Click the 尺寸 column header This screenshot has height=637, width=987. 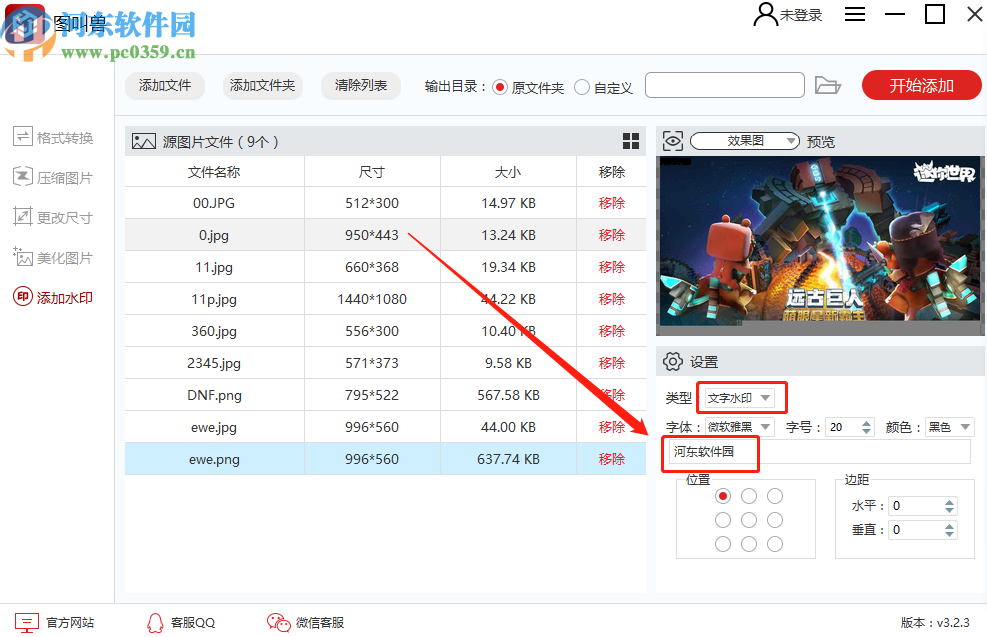click(372, 172)
